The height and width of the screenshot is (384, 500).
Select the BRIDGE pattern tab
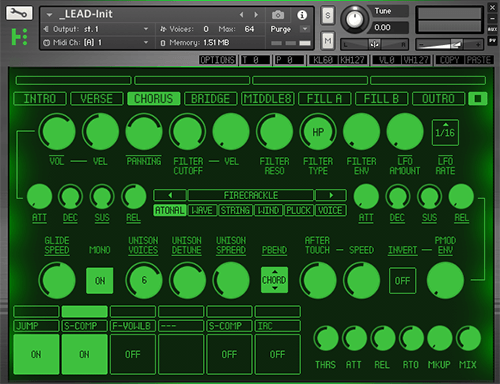(210, 99)
